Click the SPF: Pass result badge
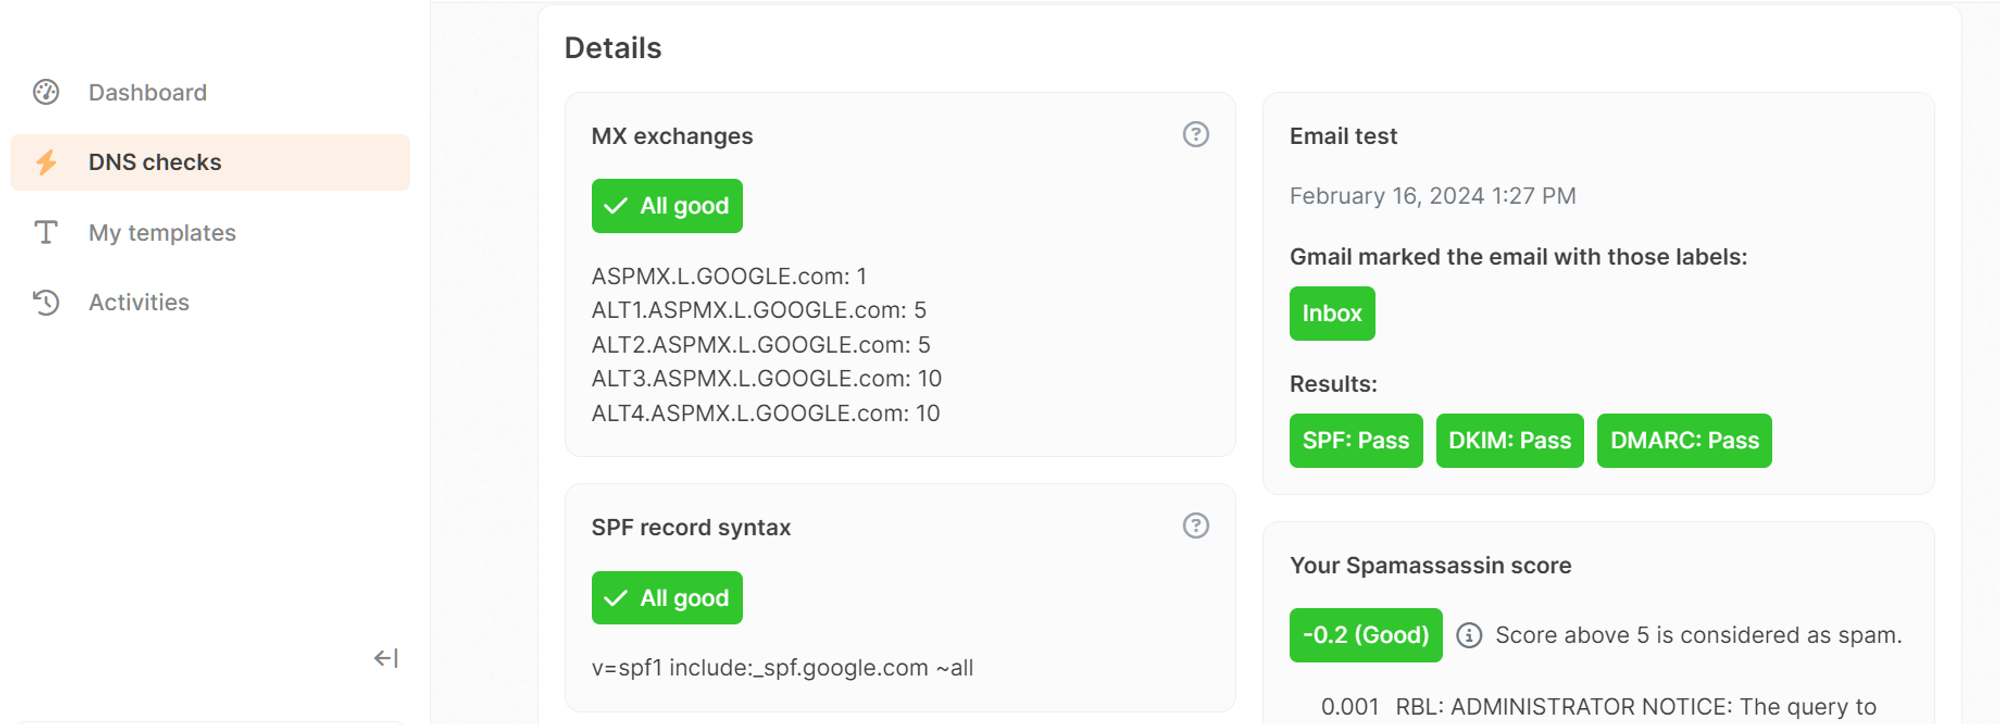 1355,441
